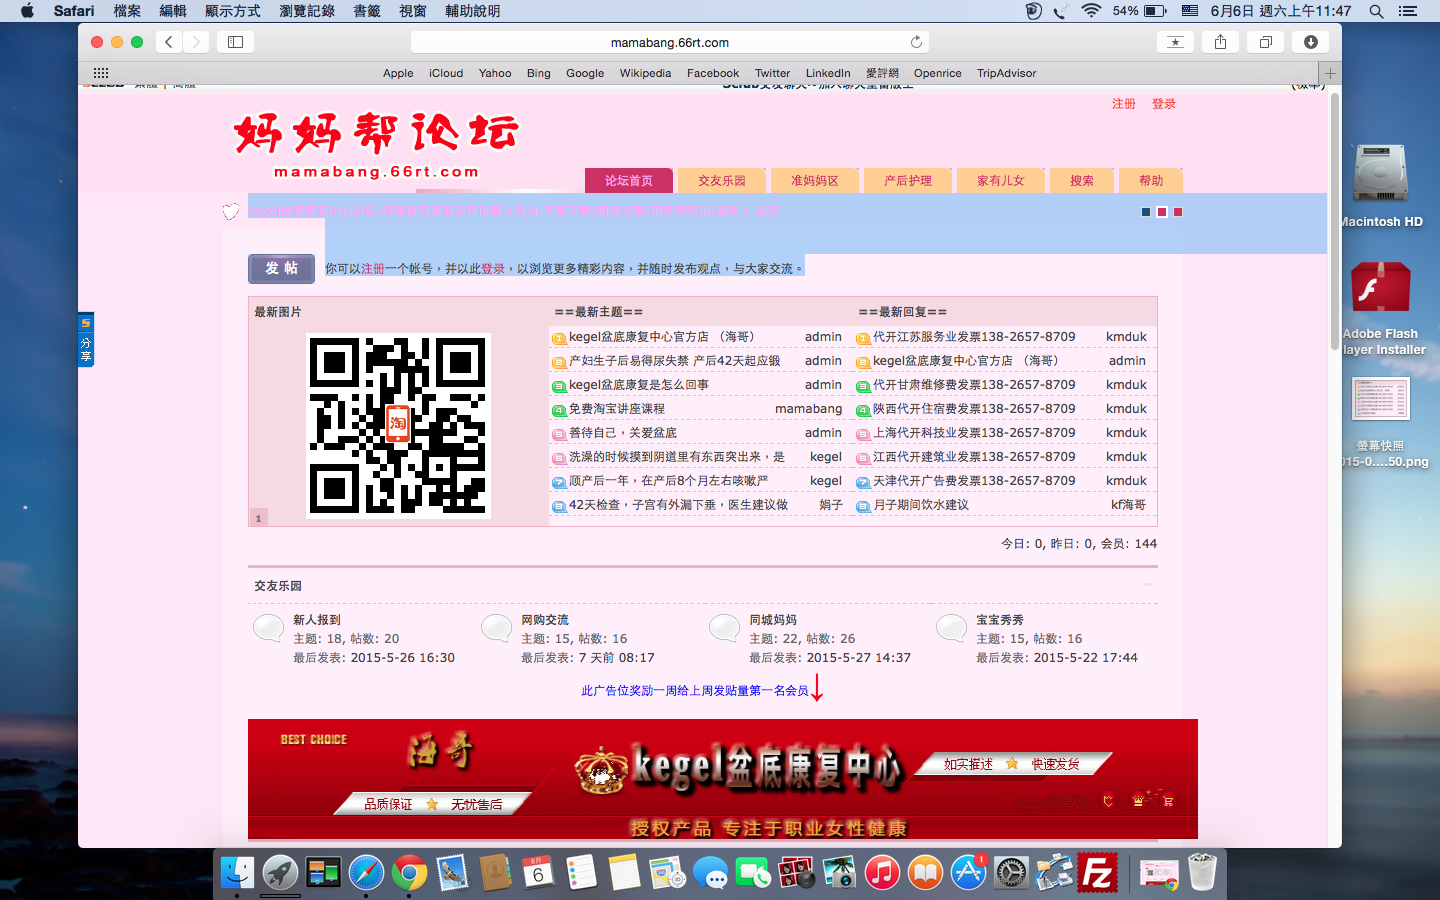Screen dimensions: 1440x900
Task: Reload the page with the refresh icon
Action: [x=916, y=42]
